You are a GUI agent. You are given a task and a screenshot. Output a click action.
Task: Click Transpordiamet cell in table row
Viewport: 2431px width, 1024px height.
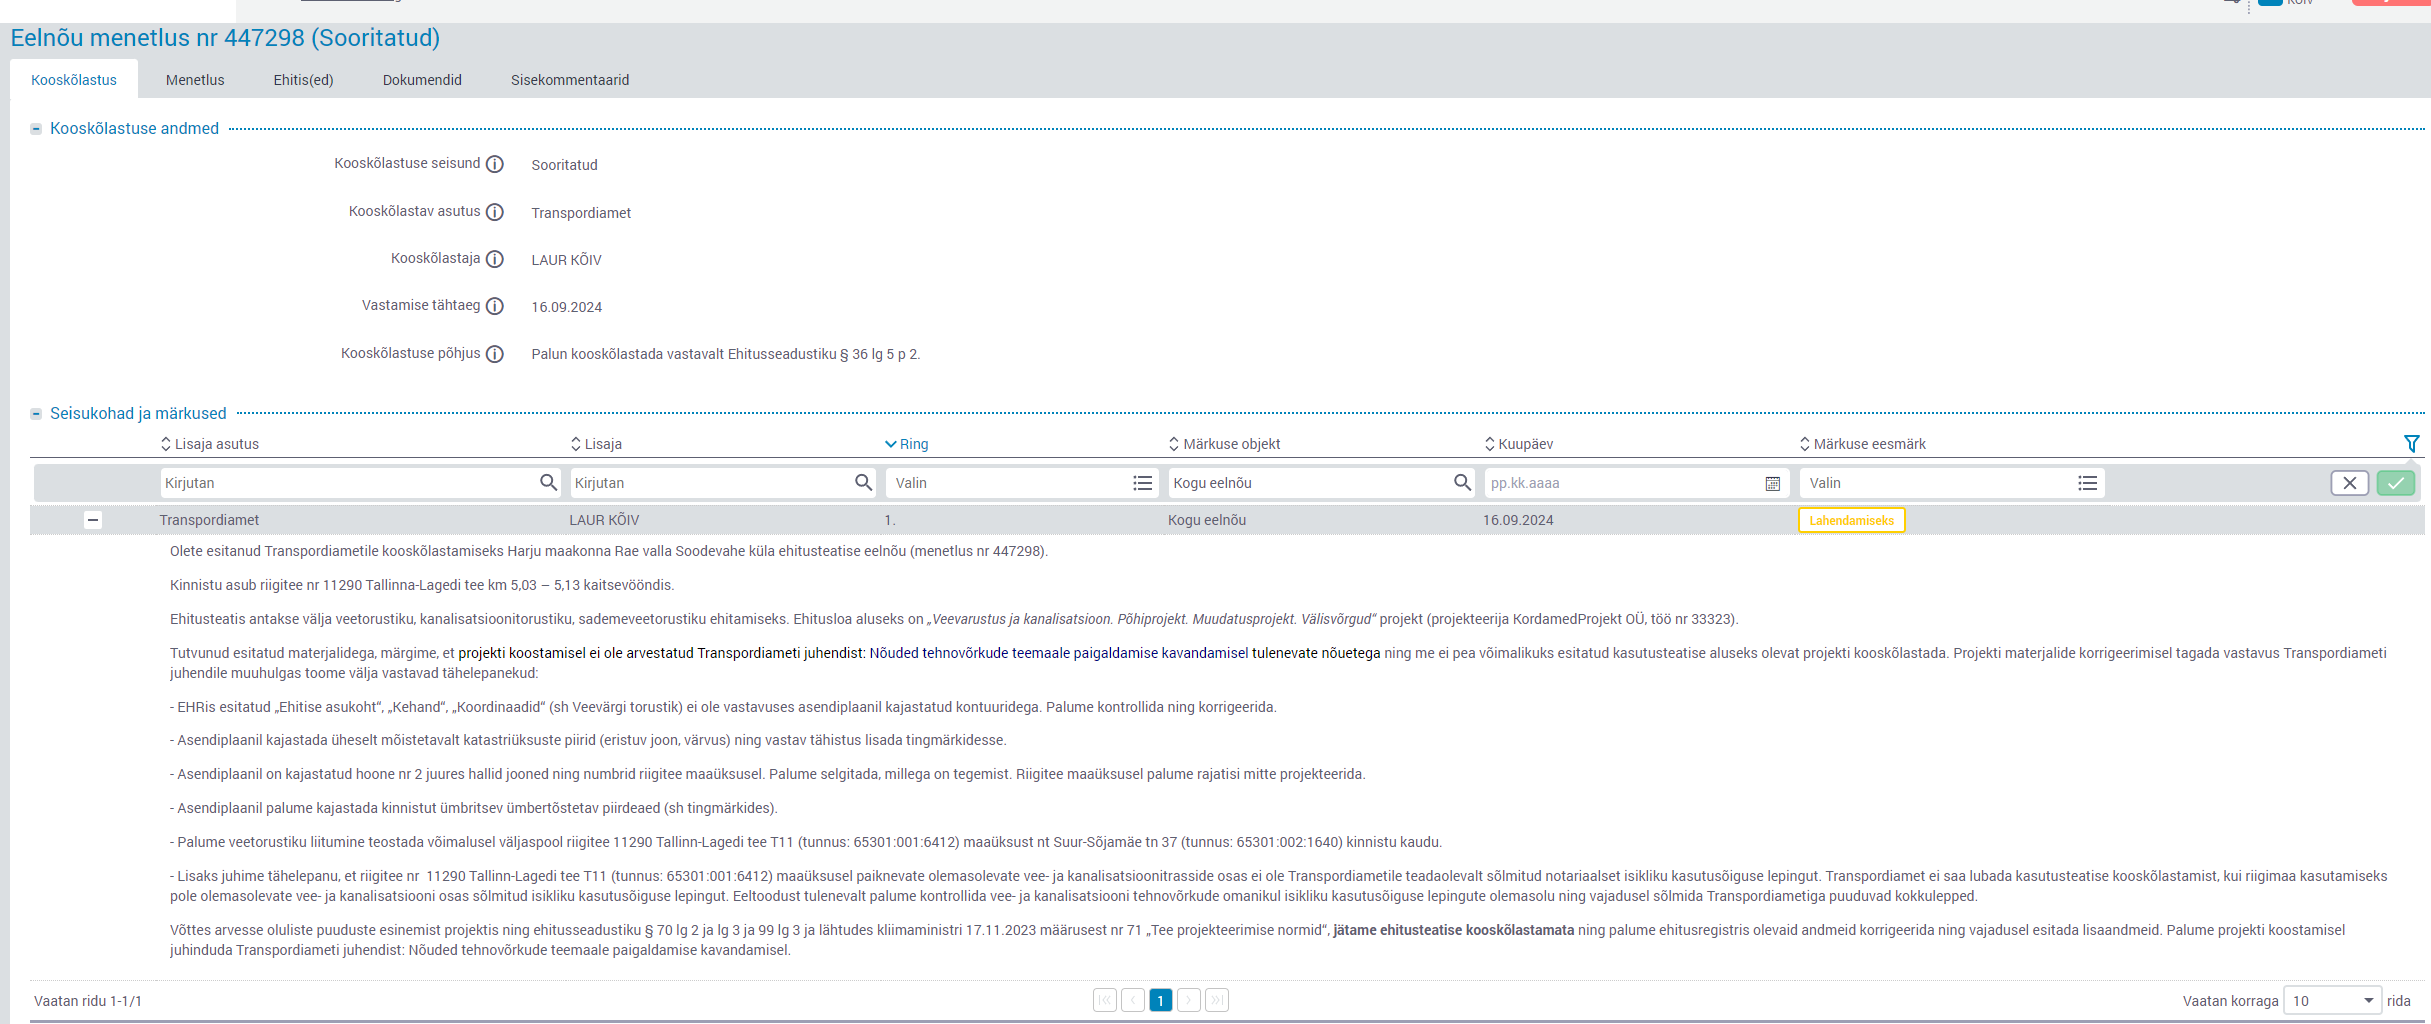coord(209,520)
